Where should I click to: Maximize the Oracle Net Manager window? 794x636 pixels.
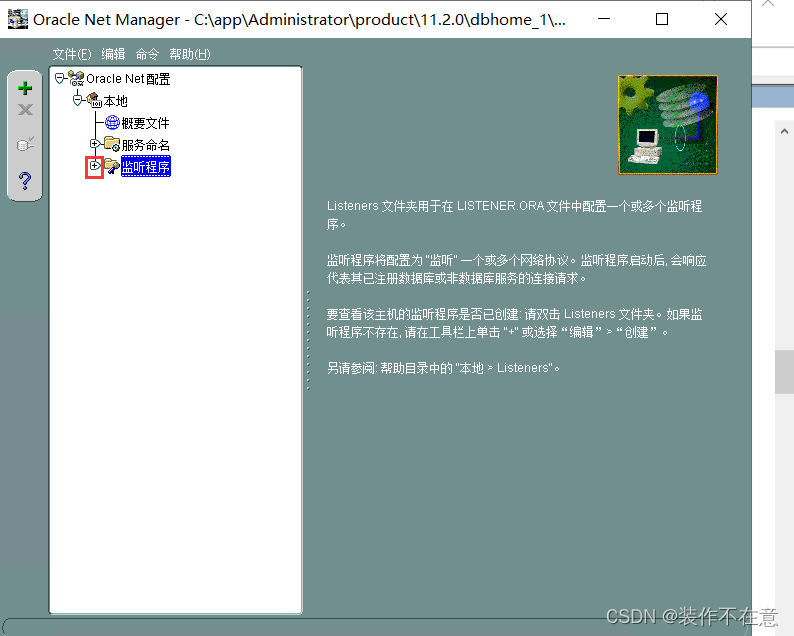point(662,19)
